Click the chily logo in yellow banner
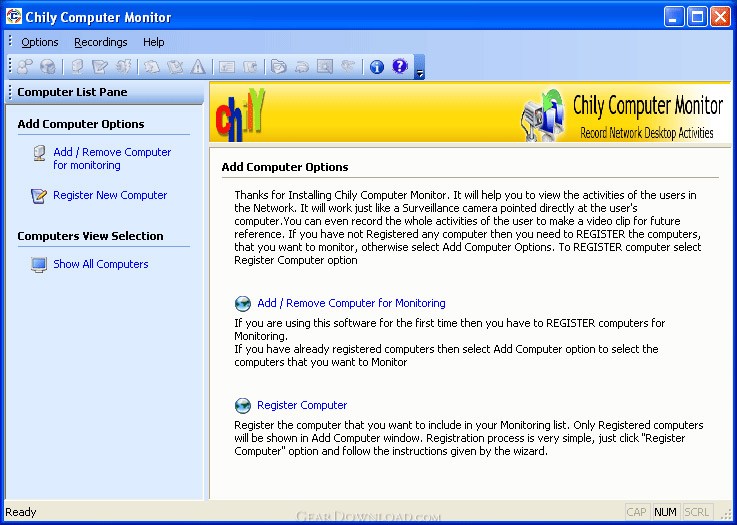This screenshot has width=737, height=525. tap(241, 115)
